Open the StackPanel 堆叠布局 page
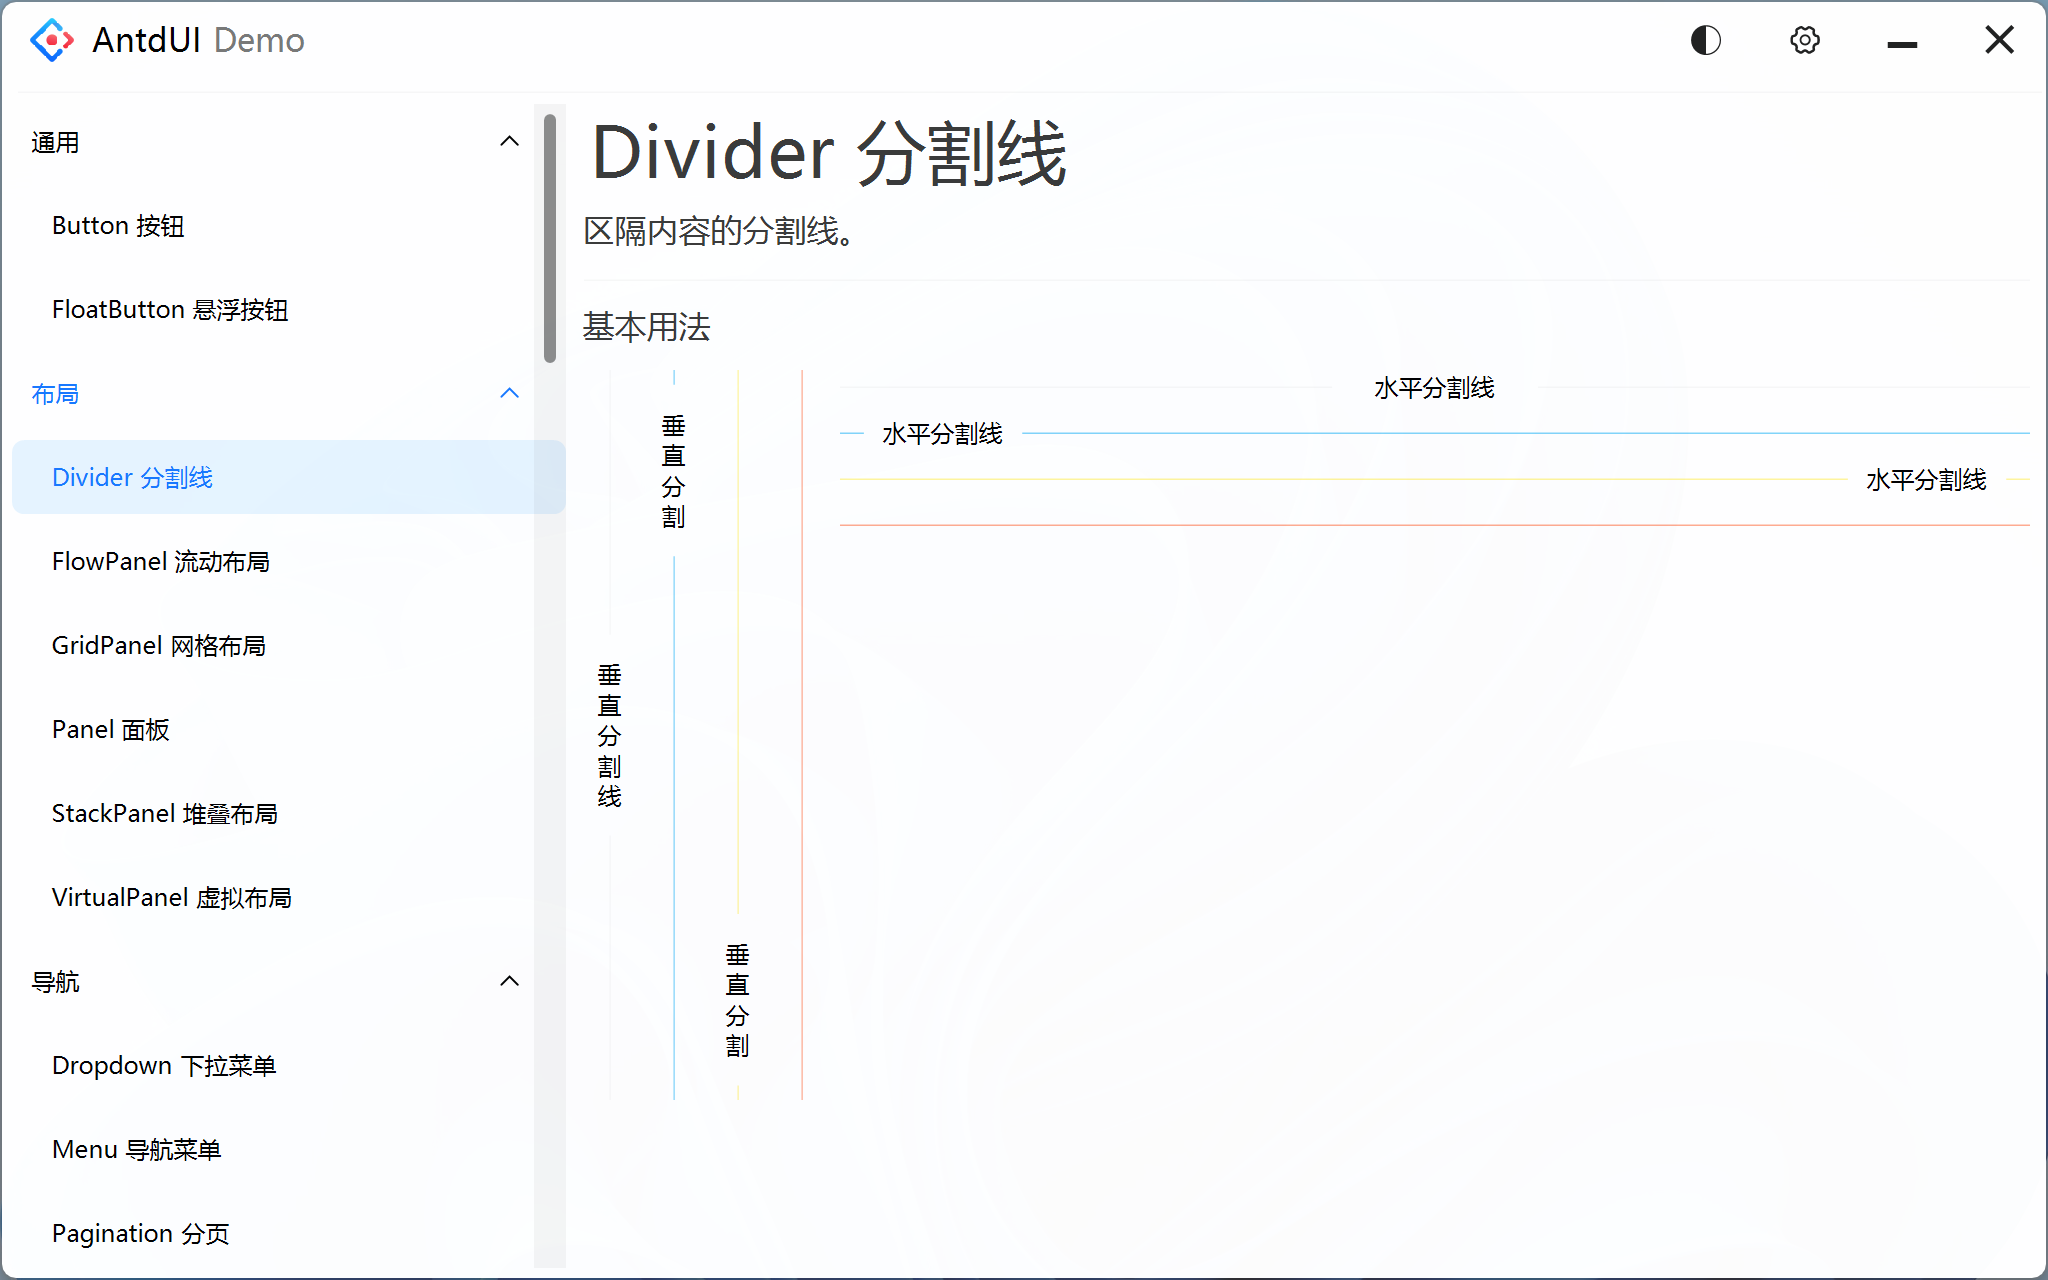The width and height of the screenshot is (2048, 1280). [165, 813]
